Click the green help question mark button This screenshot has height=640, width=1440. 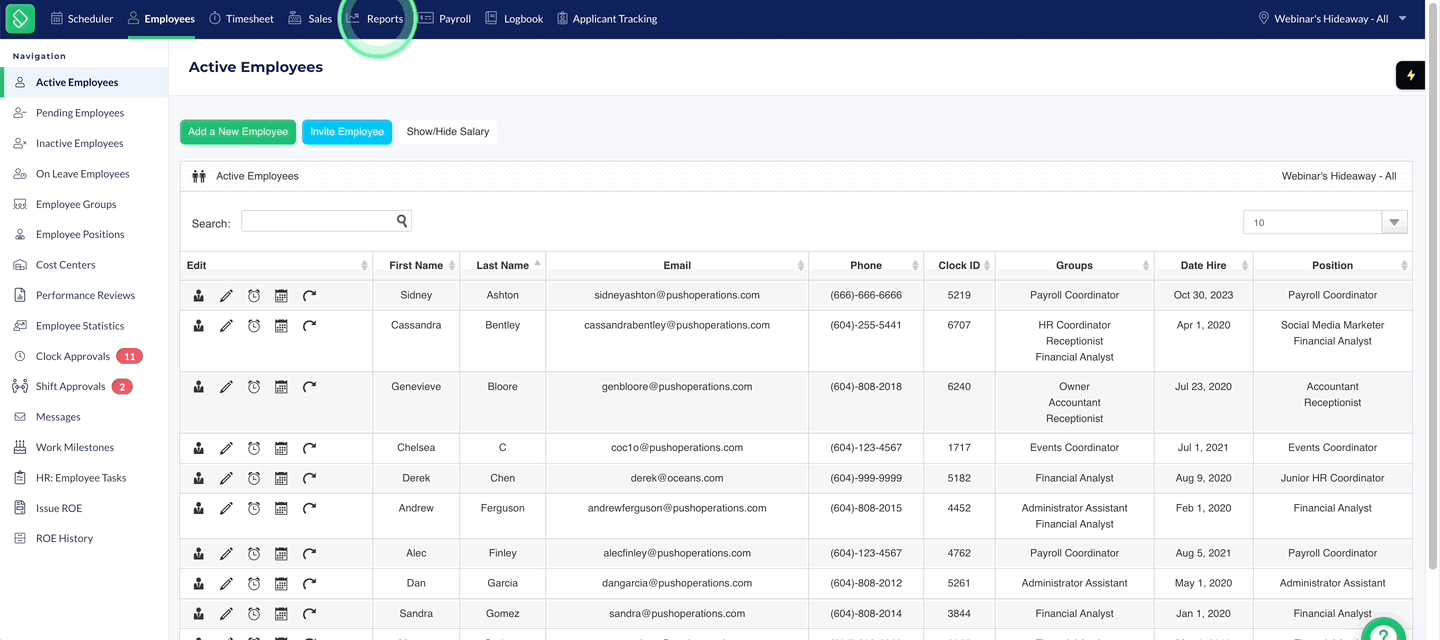1383,630
